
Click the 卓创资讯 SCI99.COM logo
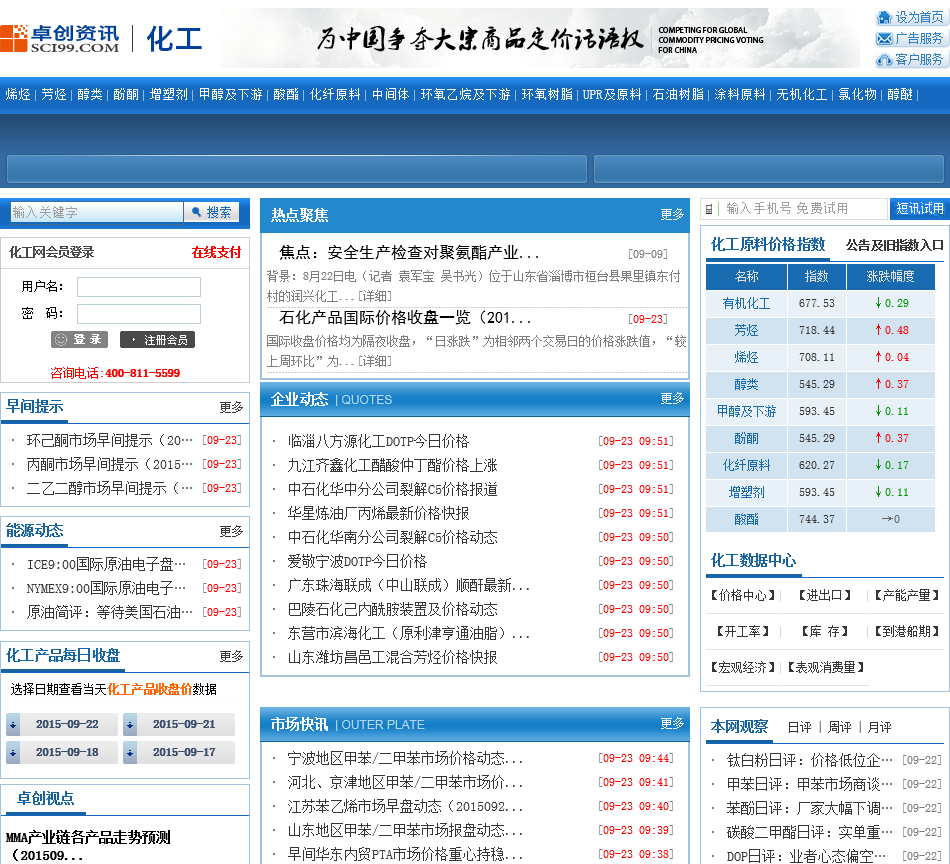coord(60,38)
